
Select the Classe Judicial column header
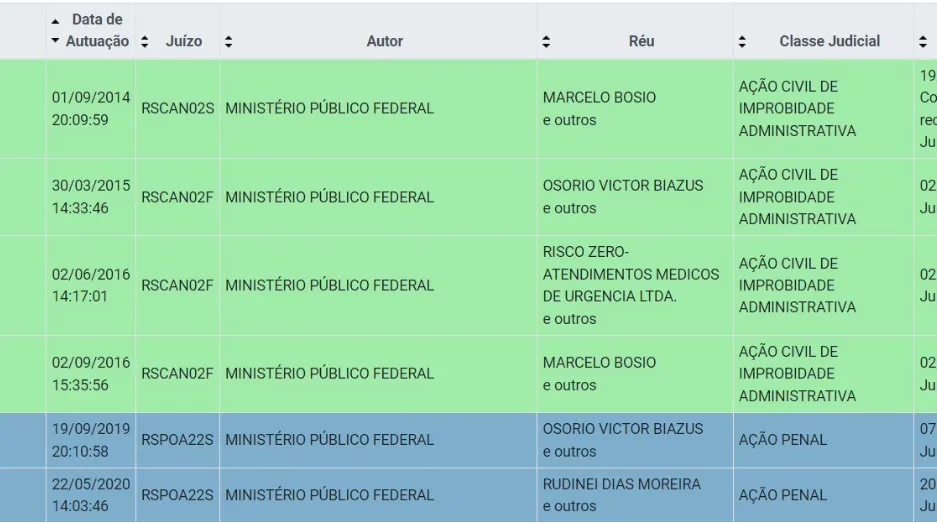[x=829, y=41]
